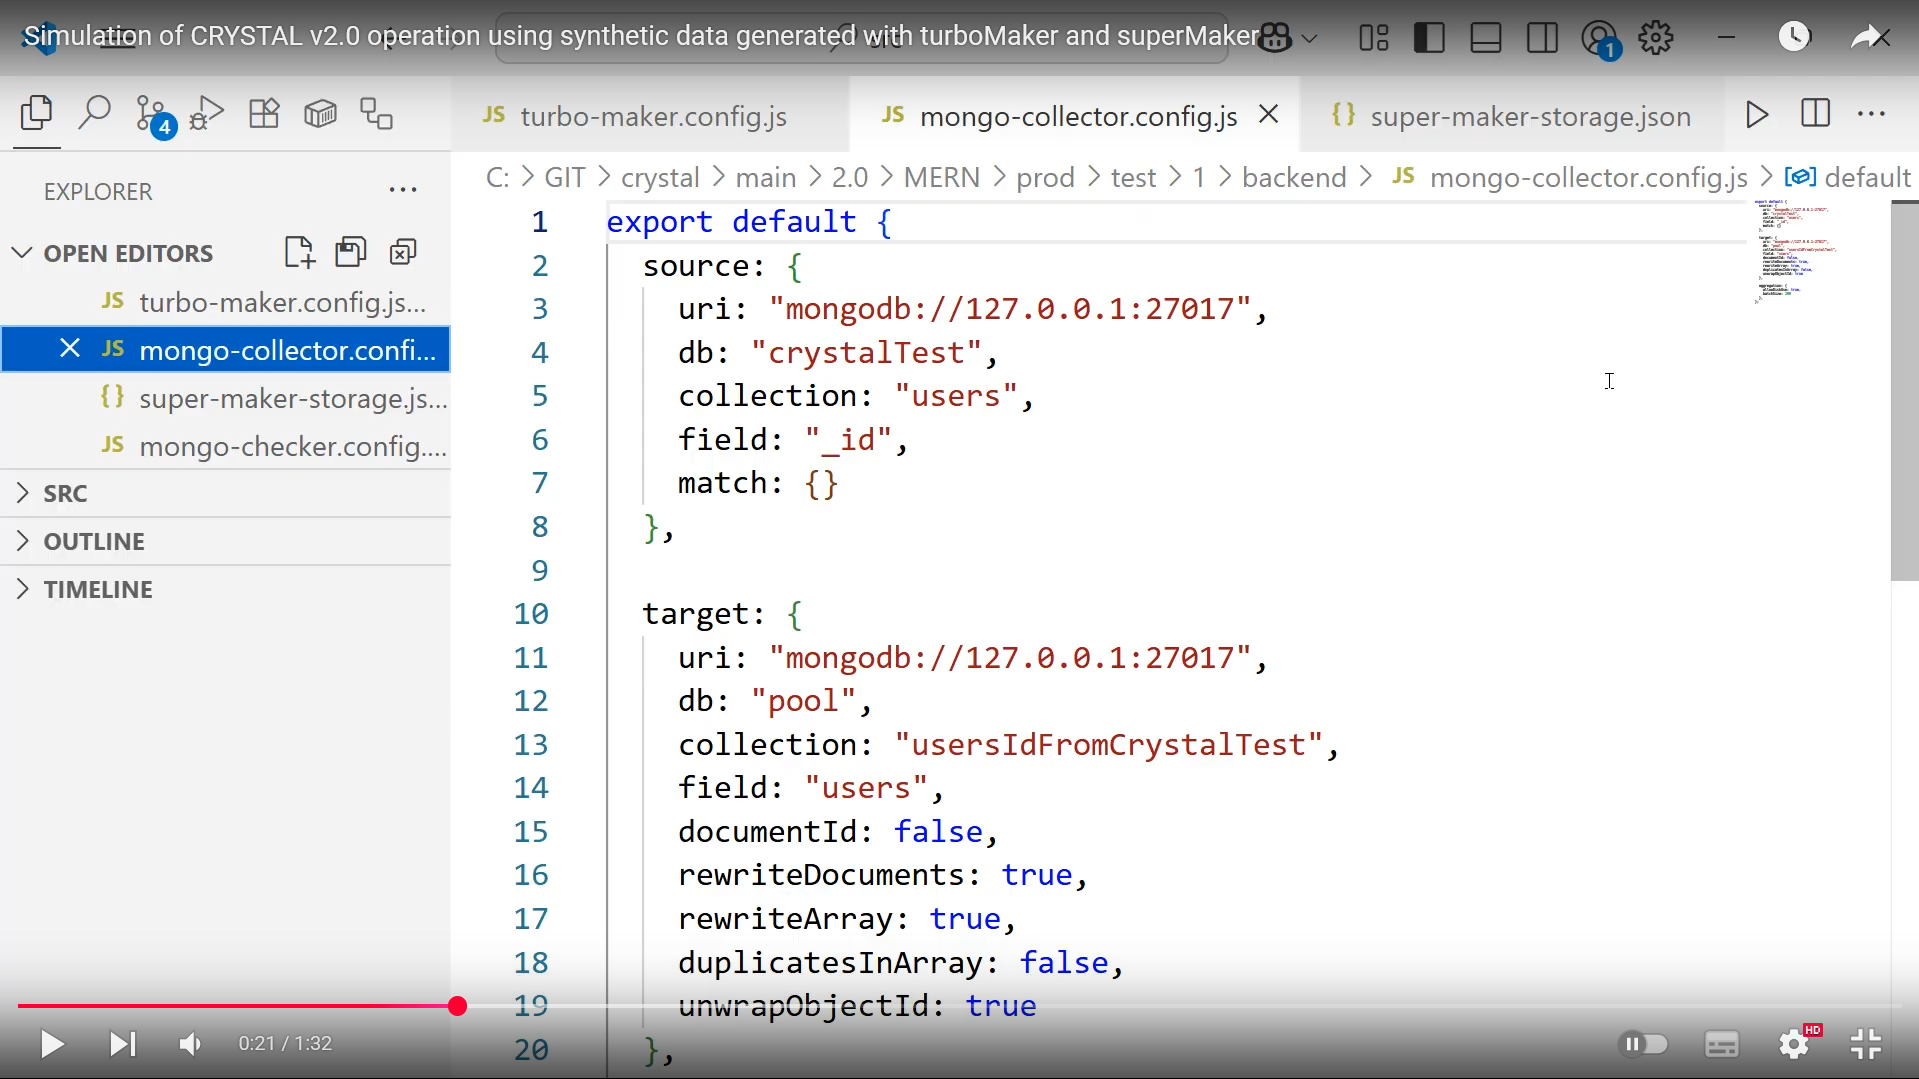Open the Copilot dropdown arrow

(1310, 39)
